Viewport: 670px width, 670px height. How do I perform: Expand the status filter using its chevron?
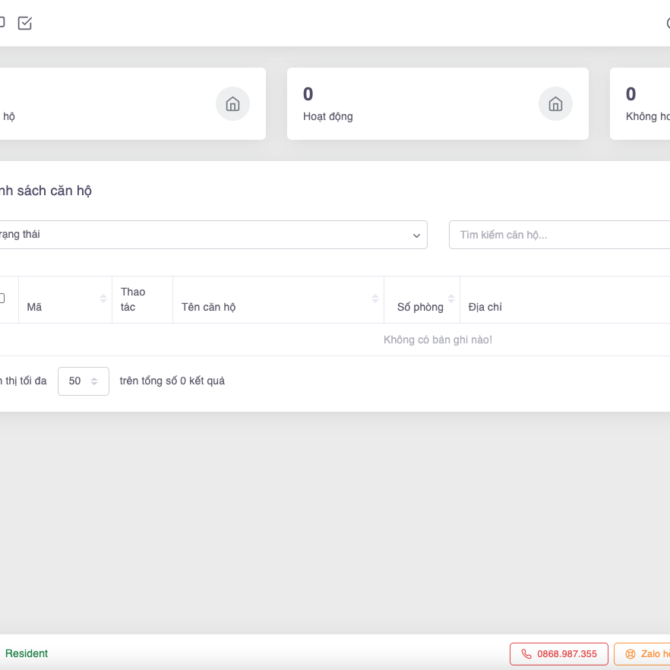pyautogui.click(x=416, y=236)
